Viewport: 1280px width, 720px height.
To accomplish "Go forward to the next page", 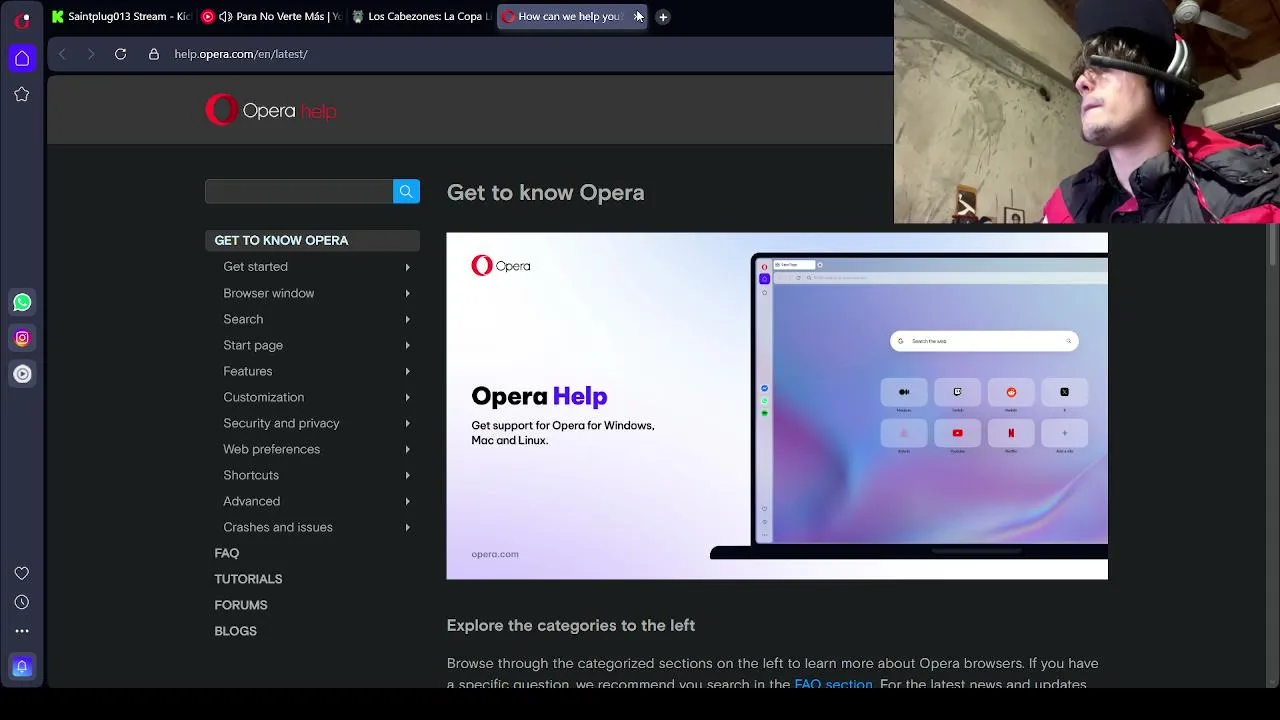I will pyautogui.click(x=91, y=54).
